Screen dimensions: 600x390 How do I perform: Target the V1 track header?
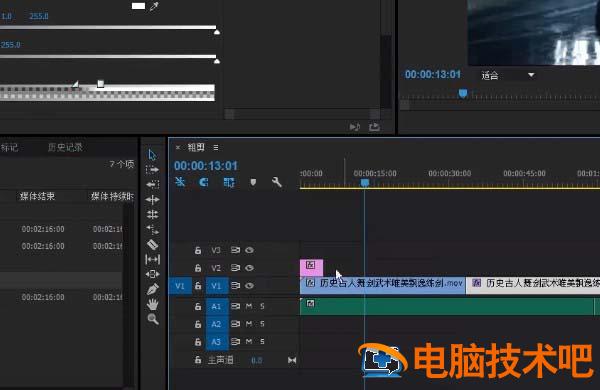pyautogui.click(x=217, y=286)
